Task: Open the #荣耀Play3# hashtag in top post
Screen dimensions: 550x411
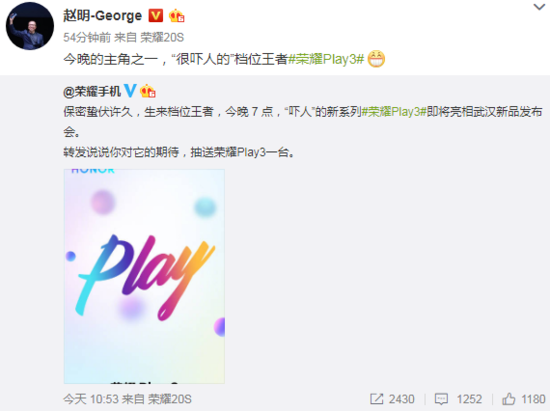Action: coord(326,59)
